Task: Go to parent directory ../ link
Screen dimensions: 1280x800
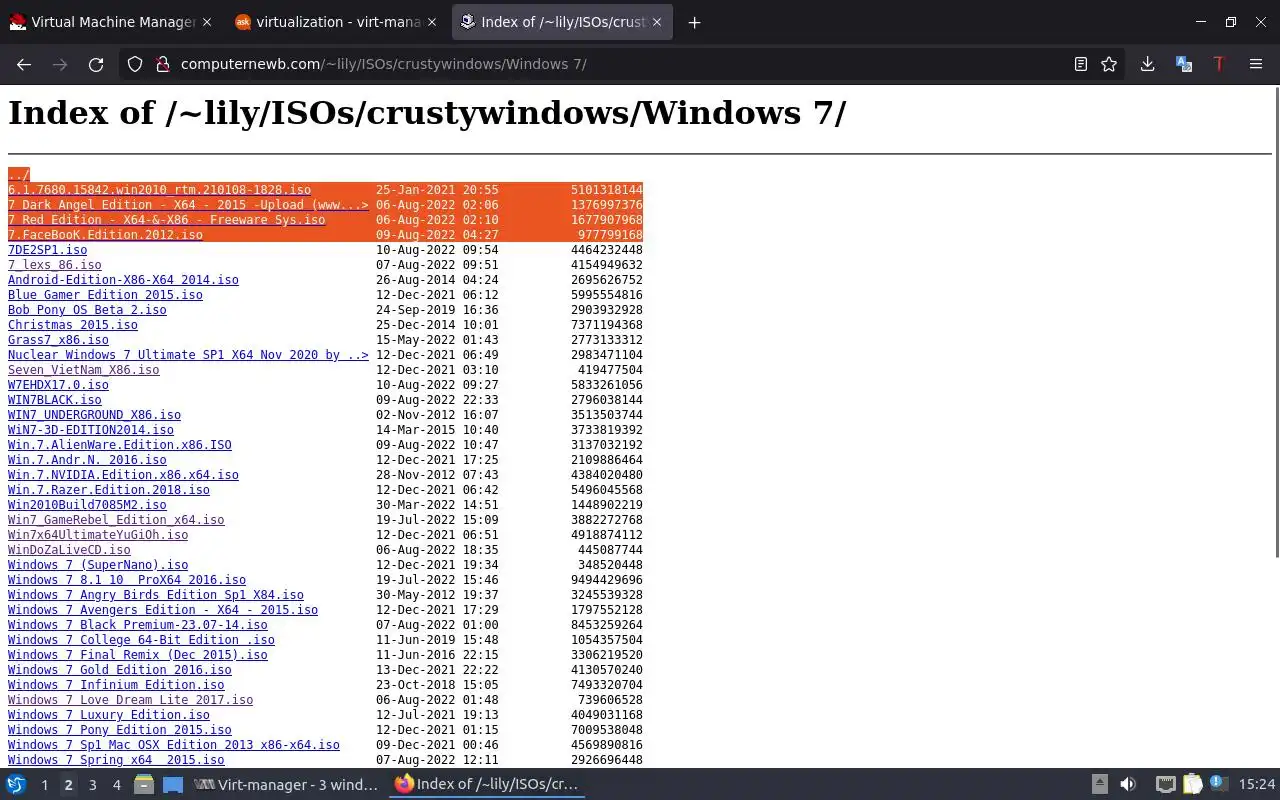Action: coord(19,175)
